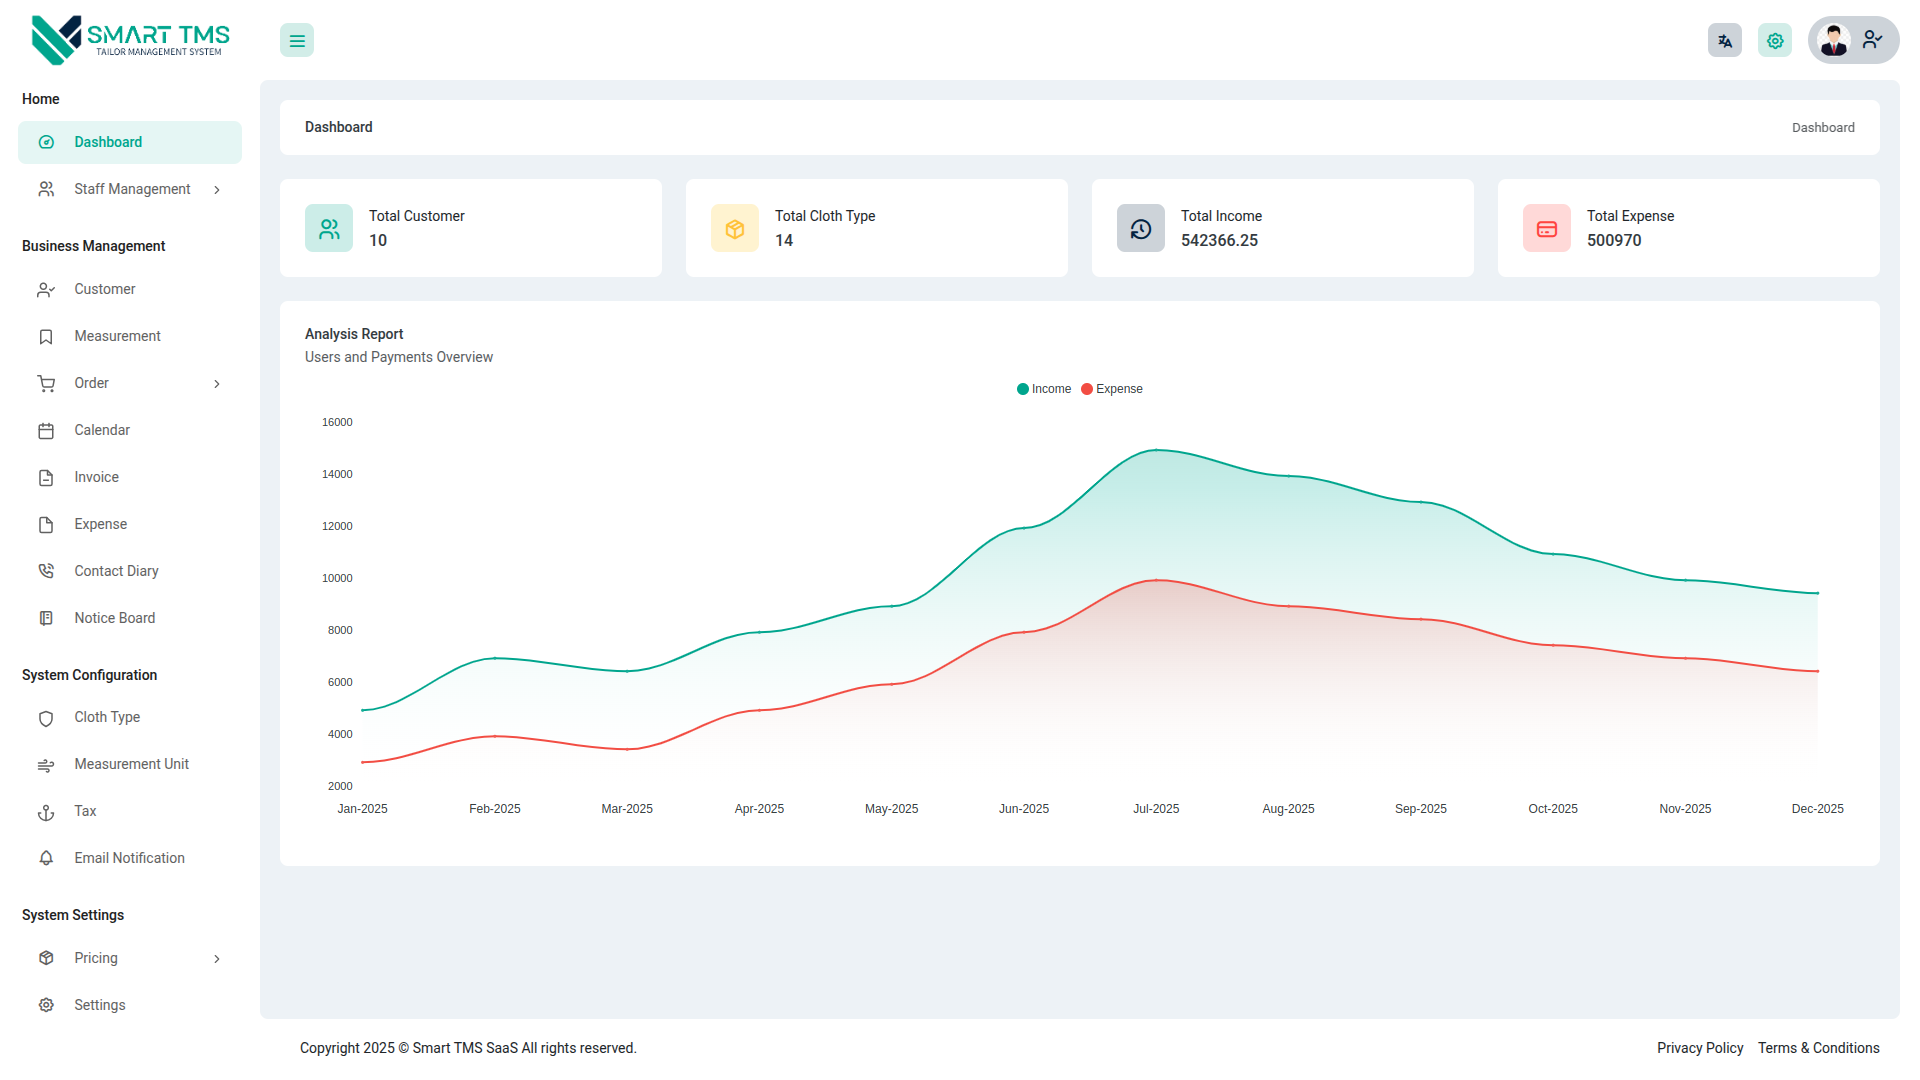The image size is (1920, 1080).
Task: Toggle Expense series in chart legend
Action: coord(1111,389)
